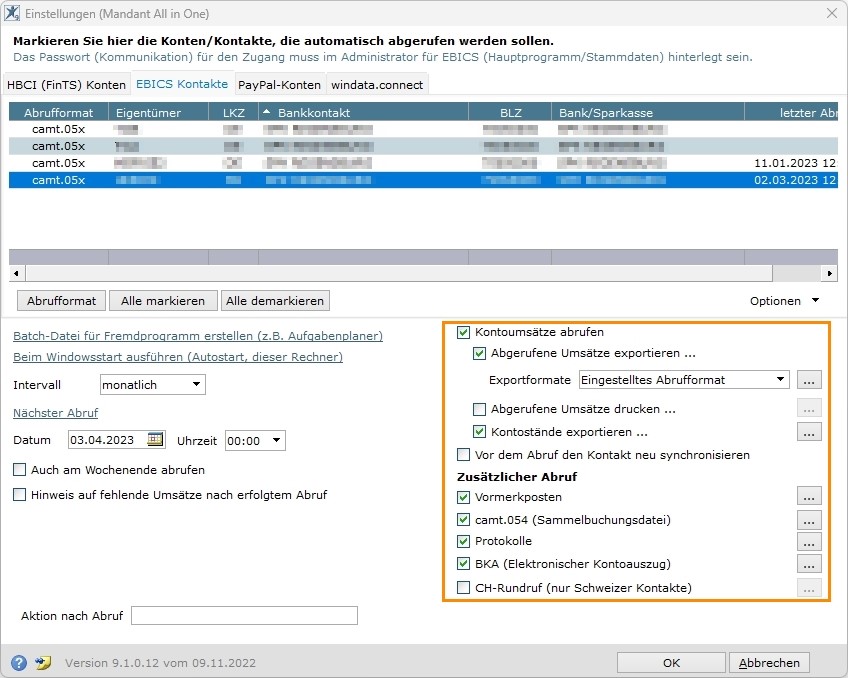Screen dimensions: 848x678
Task: Check Hinweis auf fehlende Umsätze option
Action: 19,495
